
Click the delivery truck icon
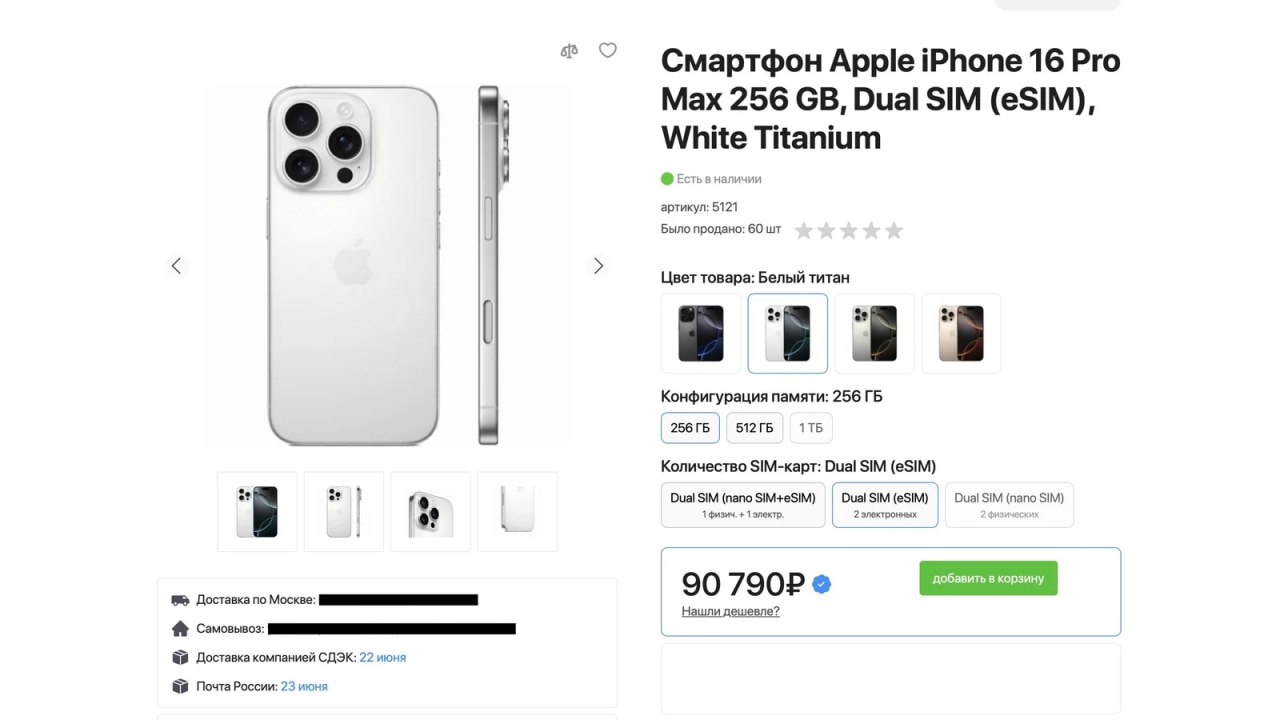pyautogui.click(x=180, y=600)
